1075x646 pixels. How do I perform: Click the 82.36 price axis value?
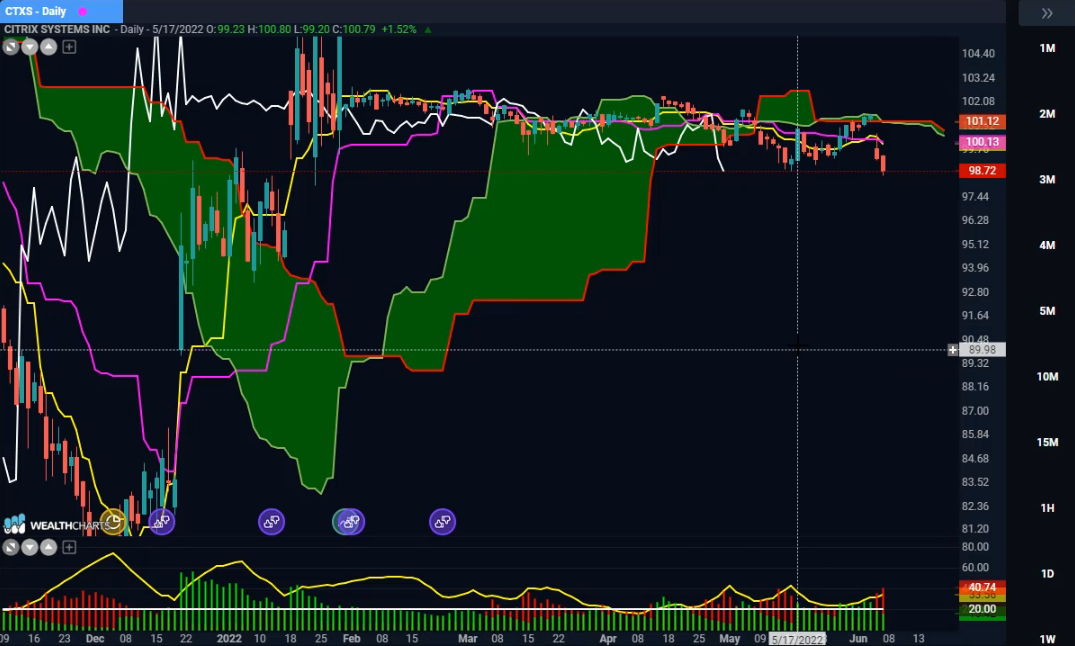[975, 506]
